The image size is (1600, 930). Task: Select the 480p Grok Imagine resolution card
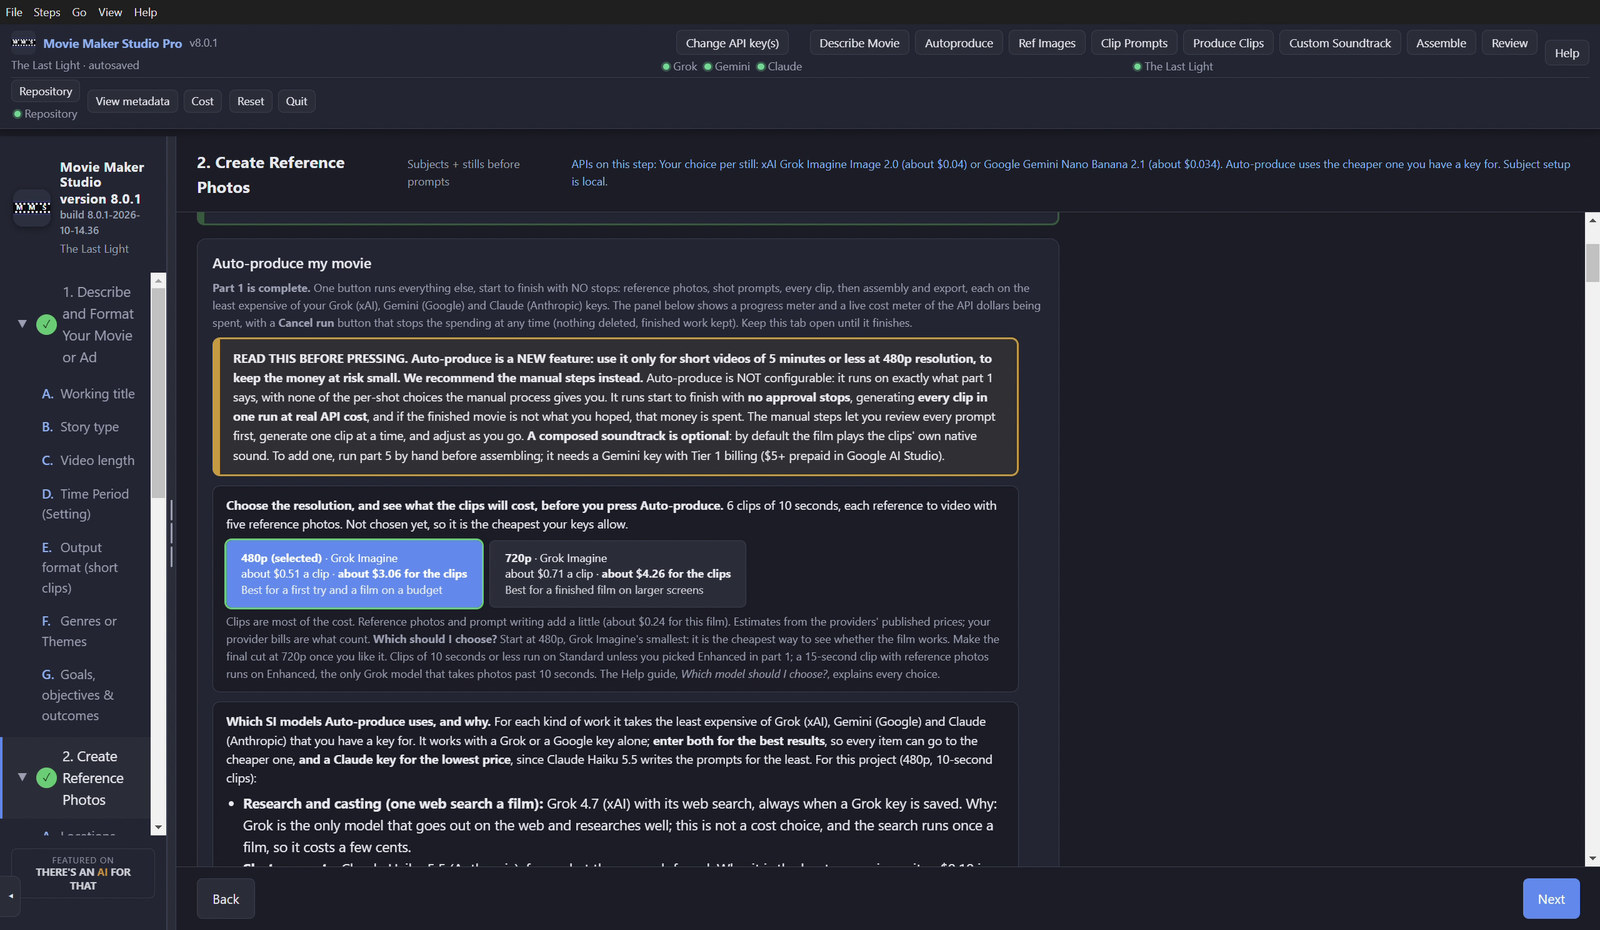click(x=354, y=574)
